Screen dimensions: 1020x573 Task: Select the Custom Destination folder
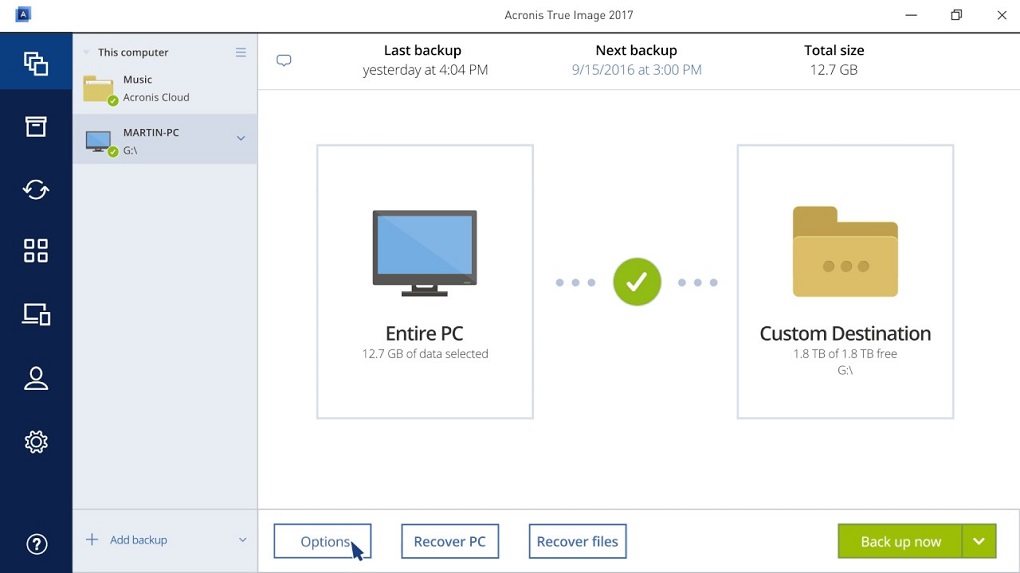tap(845, 282)
